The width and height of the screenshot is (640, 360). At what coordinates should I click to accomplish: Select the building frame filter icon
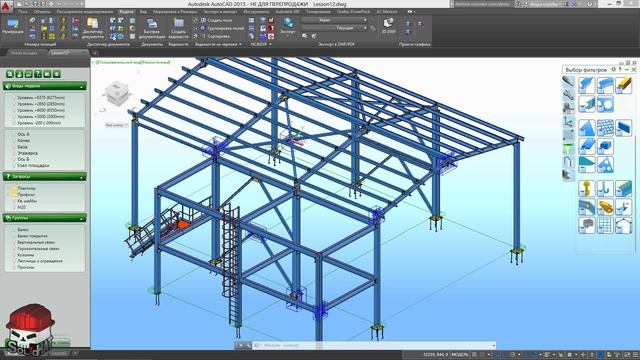[623, 225]
